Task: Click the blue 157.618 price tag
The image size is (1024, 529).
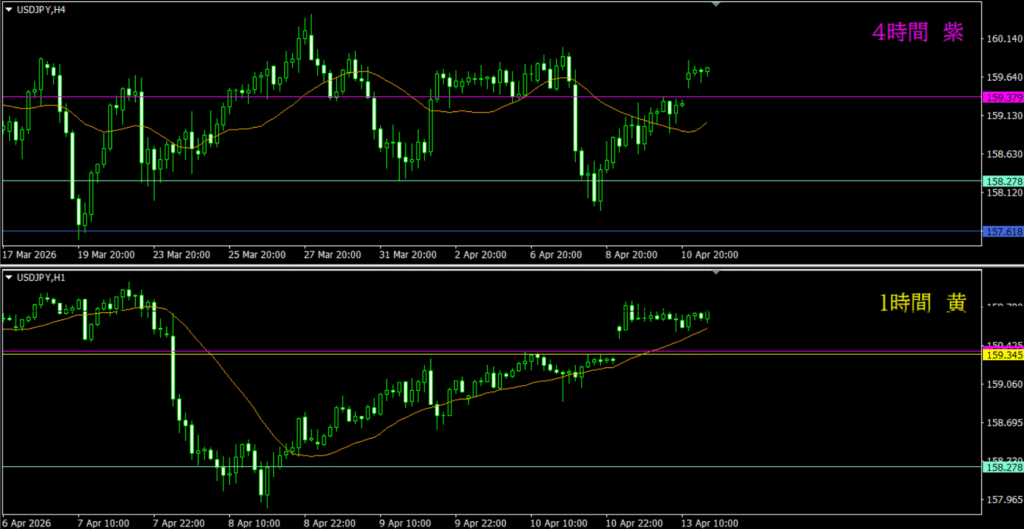Action: (1001, 231)
